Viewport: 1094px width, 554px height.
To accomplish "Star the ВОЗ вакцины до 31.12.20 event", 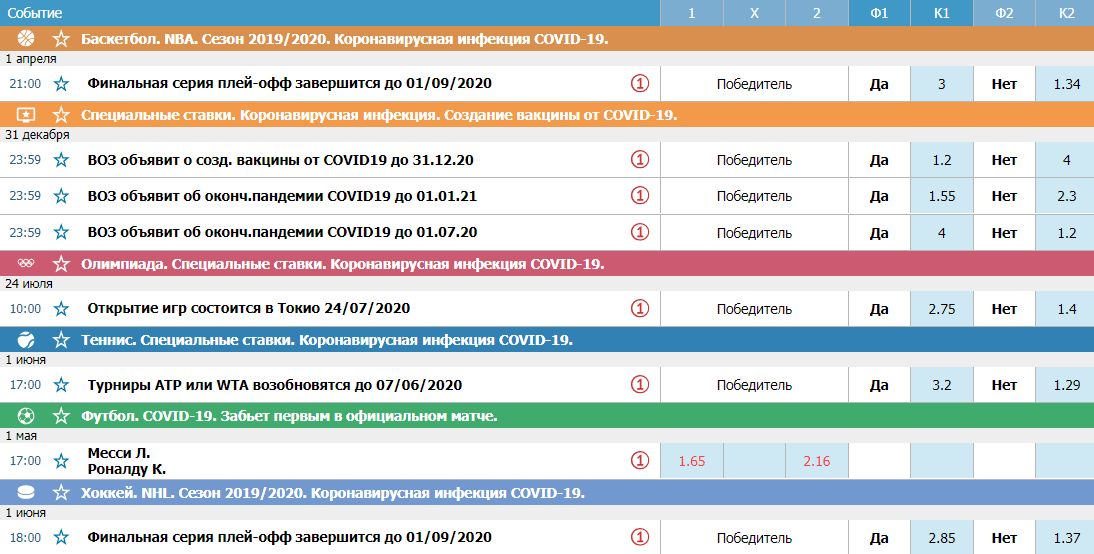I will click(x=61, y=160).
